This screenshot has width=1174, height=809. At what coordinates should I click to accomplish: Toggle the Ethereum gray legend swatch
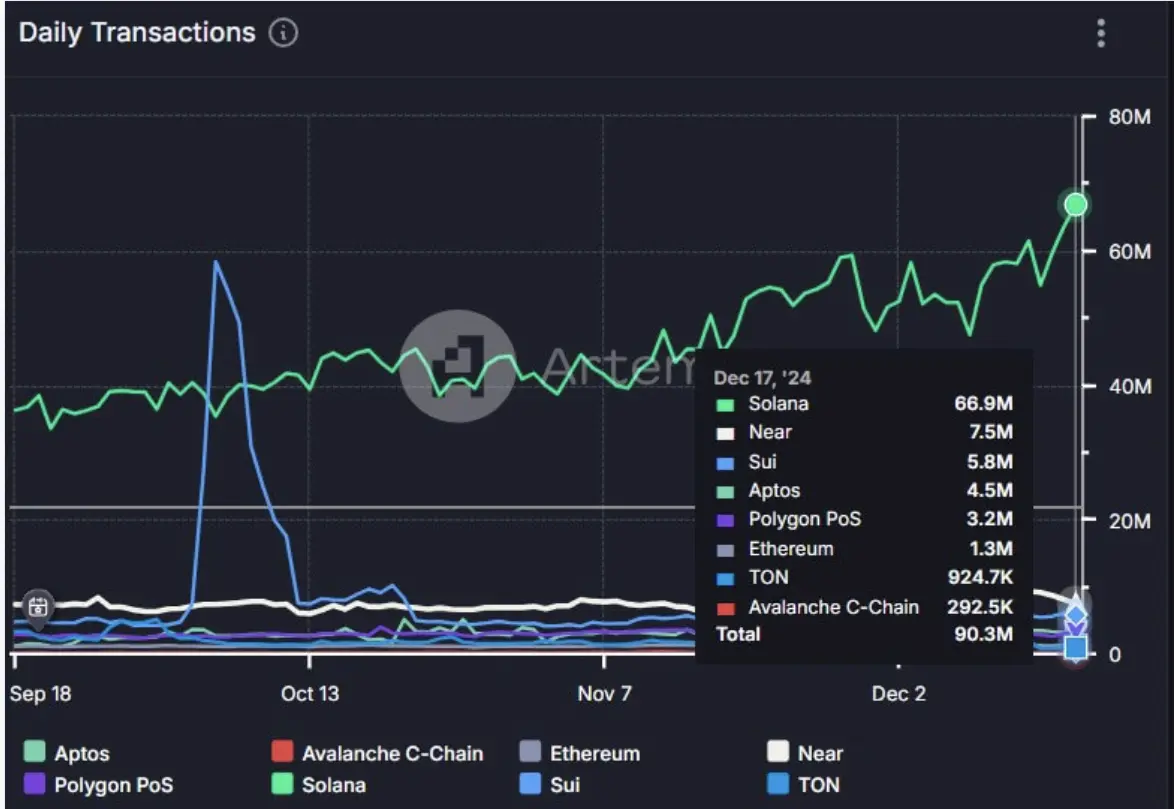530,753
